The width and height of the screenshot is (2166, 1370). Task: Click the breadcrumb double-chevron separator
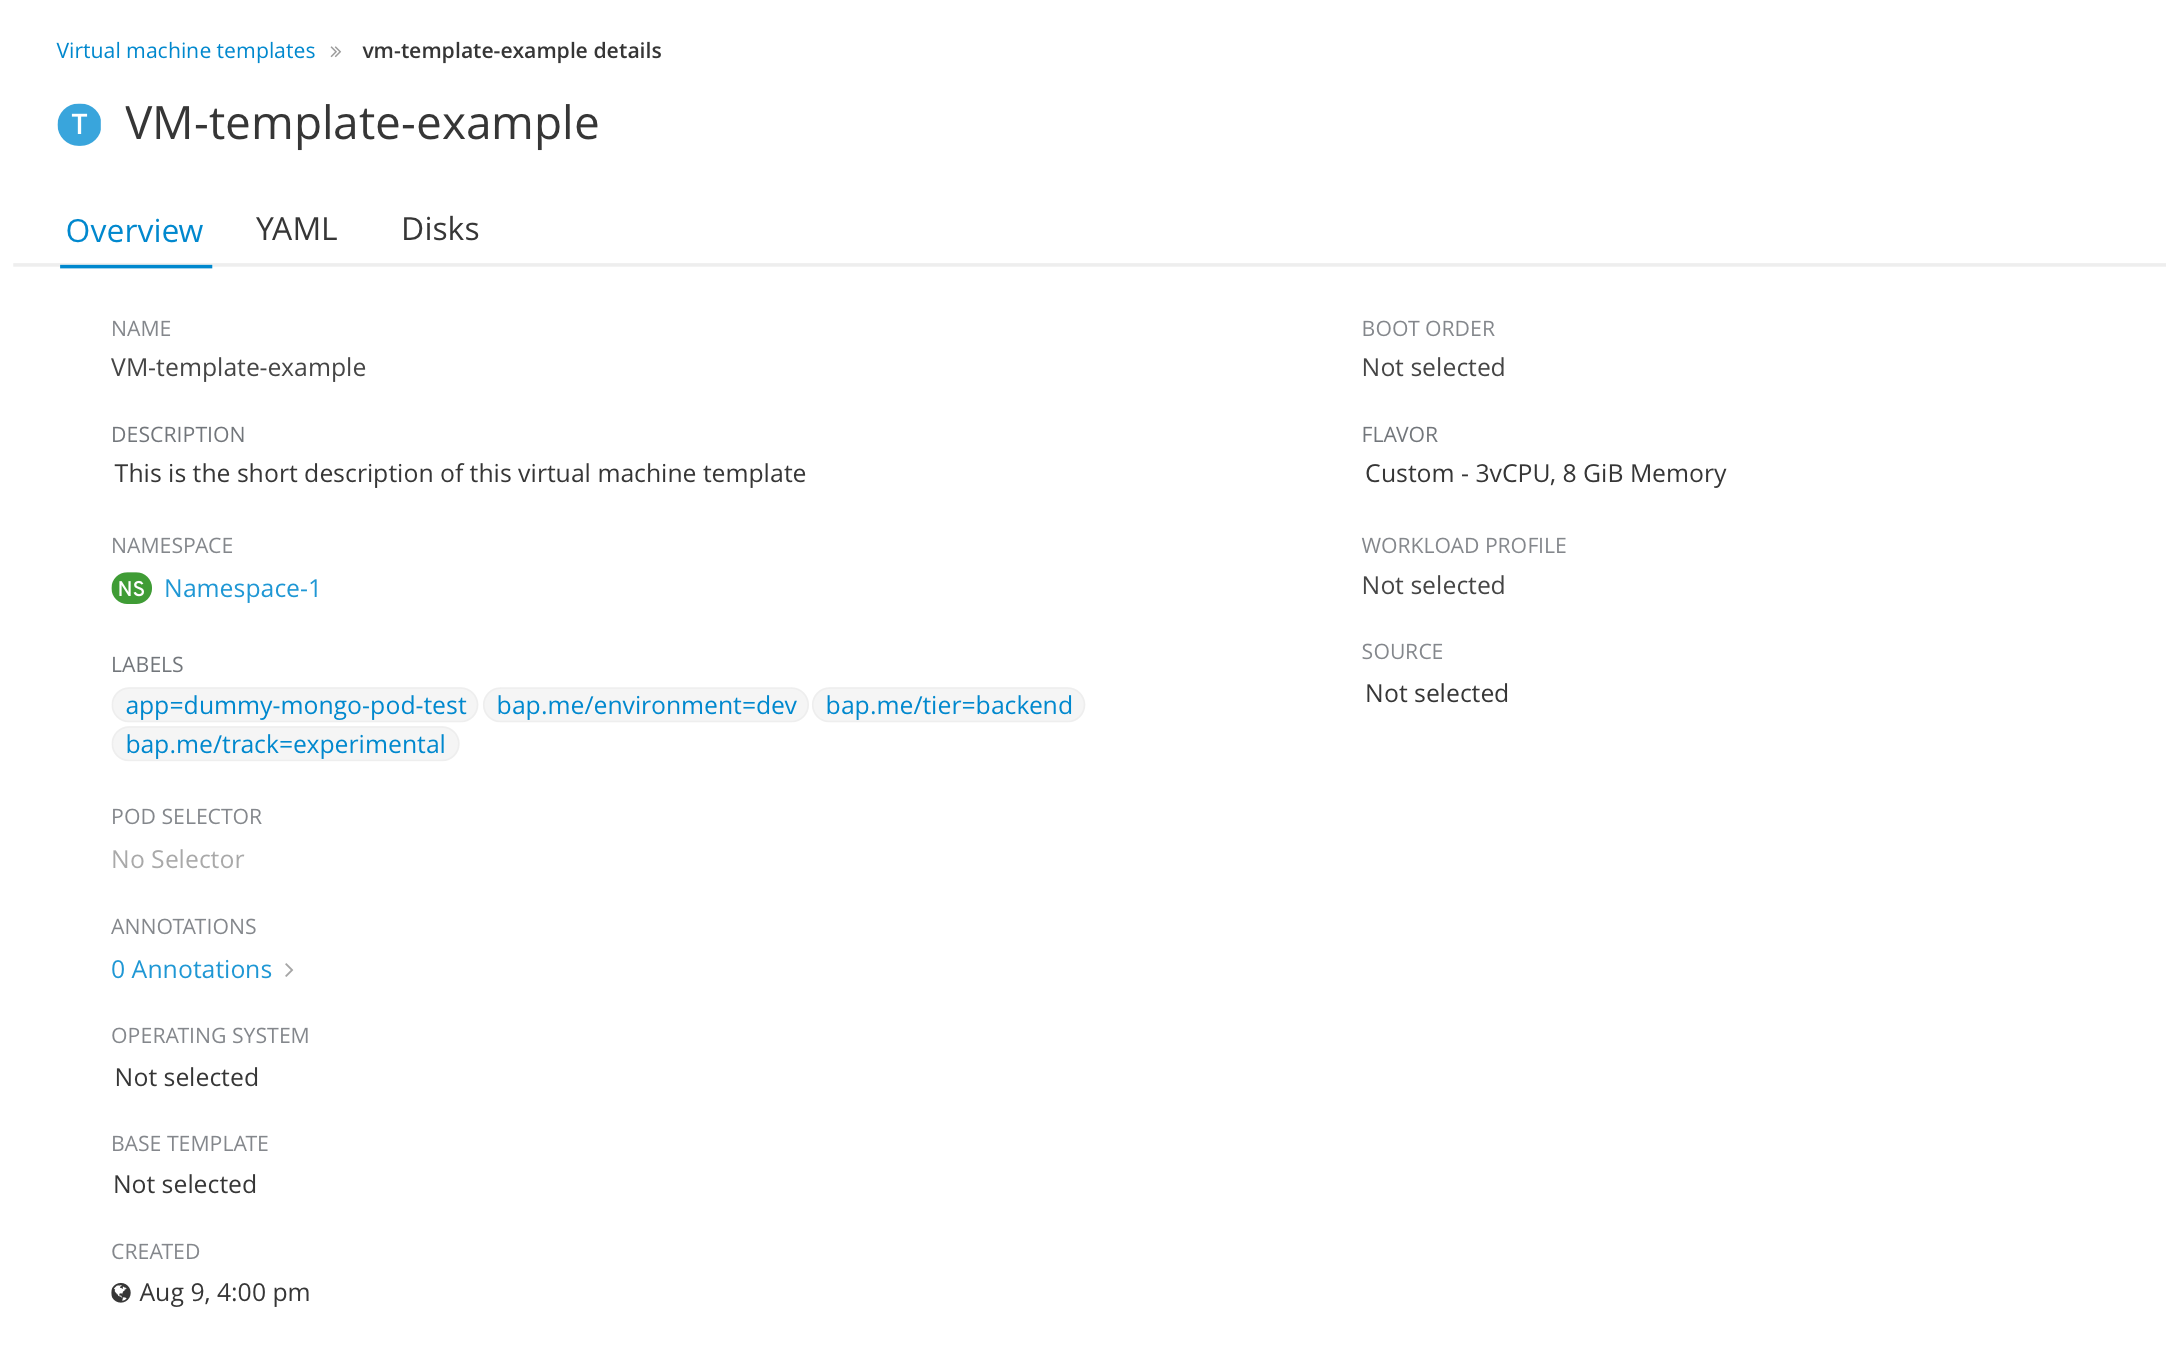point(336,51)
